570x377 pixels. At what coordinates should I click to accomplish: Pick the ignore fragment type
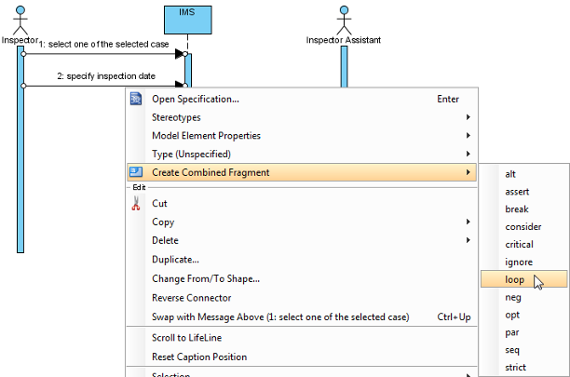pyautogui.click(x=524, y=262)
